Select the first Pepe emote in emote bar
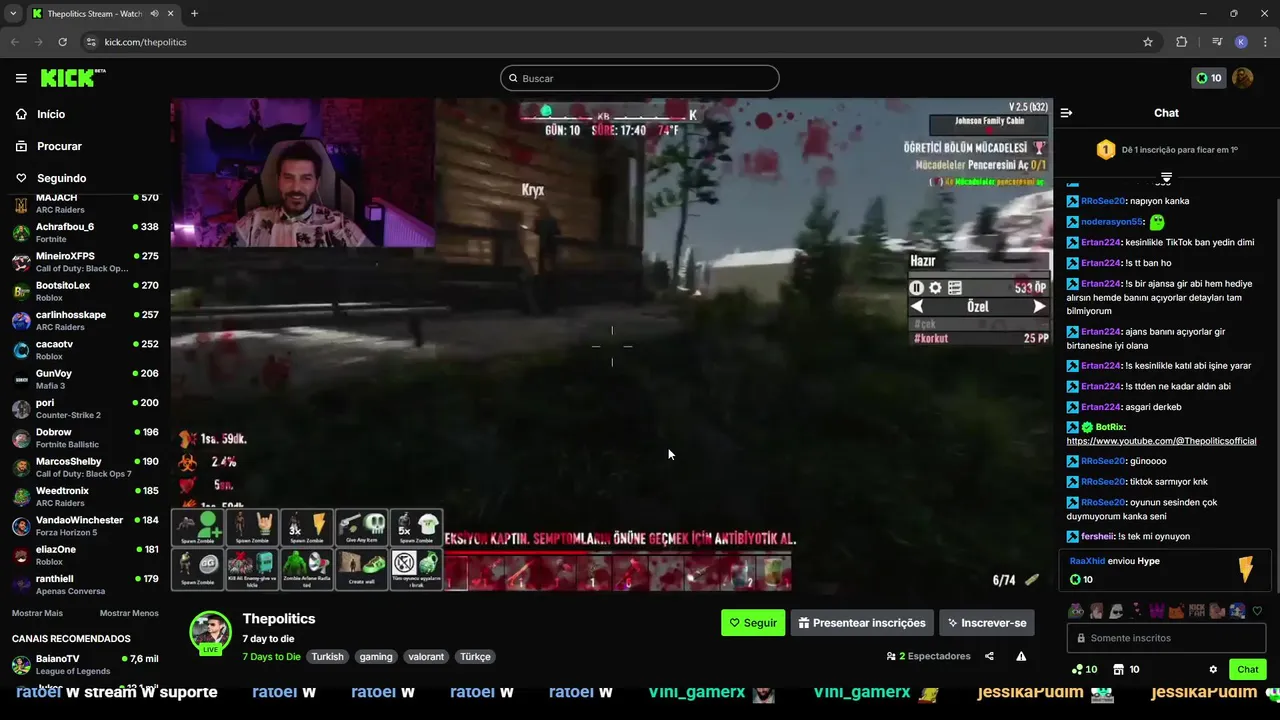 click(1076, 611)
